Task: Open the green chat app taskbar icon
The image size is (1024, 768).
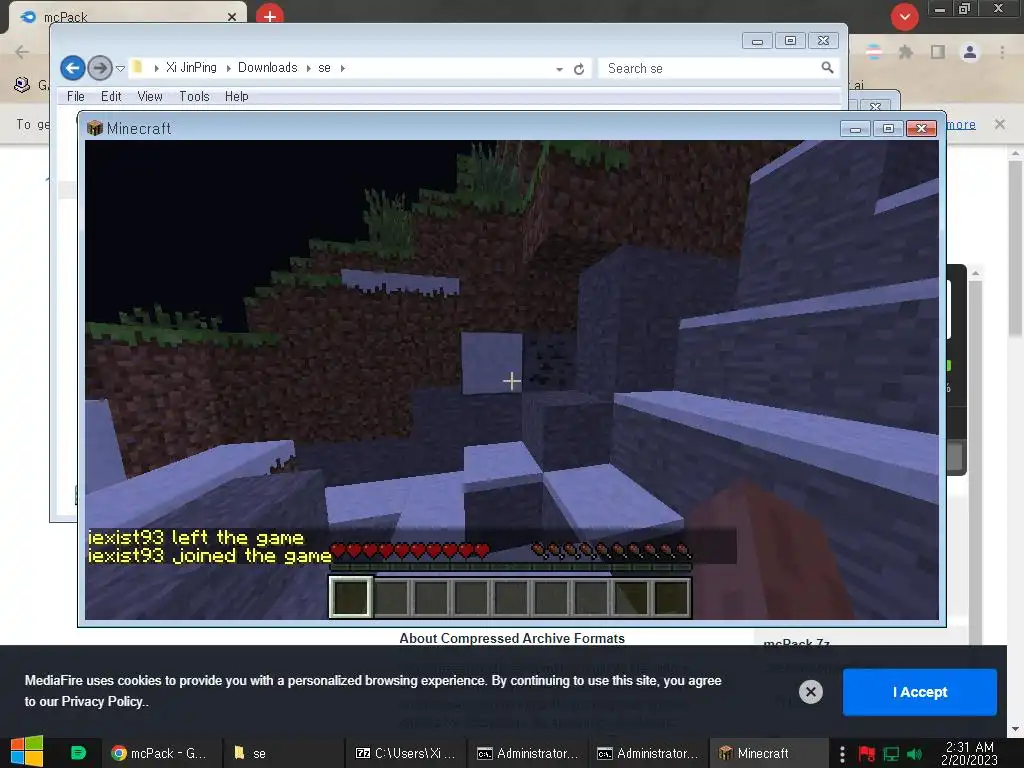Action: click(x=78, y=753)
